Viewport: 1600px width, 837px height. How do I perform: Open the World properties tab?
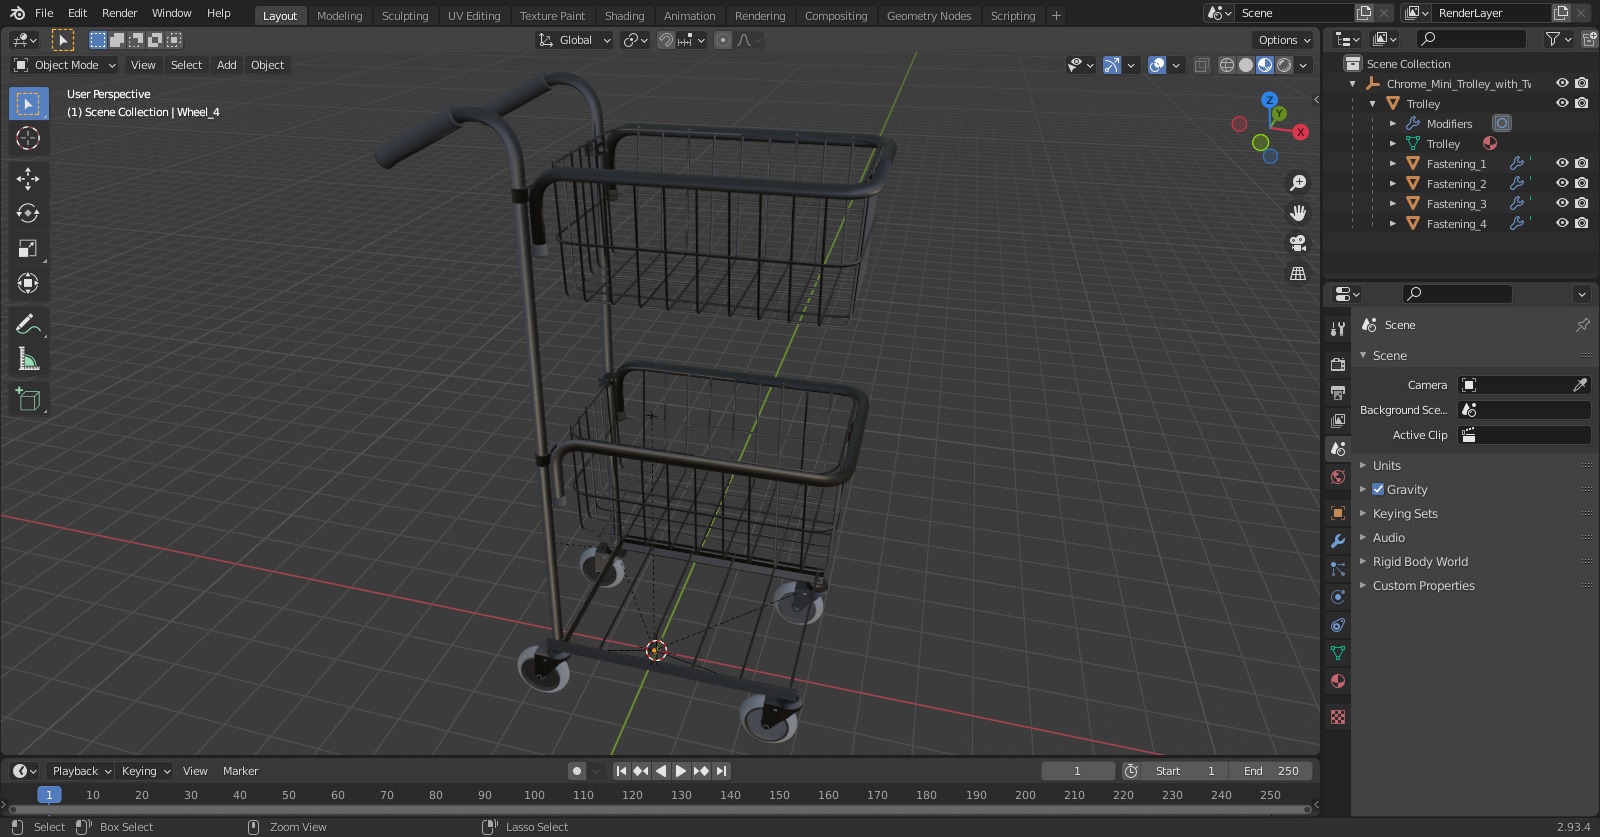coord(1338,477)
